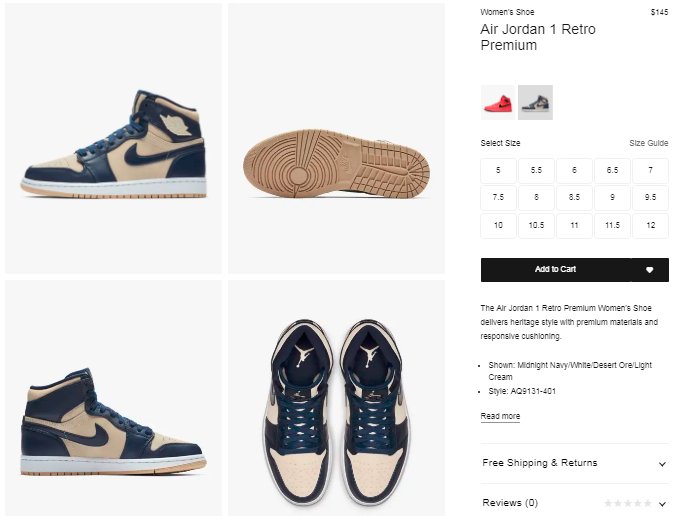The height and width of the screenshot is (516, 696).
Task: Click the review star rating icons
Action: (628, 503)
